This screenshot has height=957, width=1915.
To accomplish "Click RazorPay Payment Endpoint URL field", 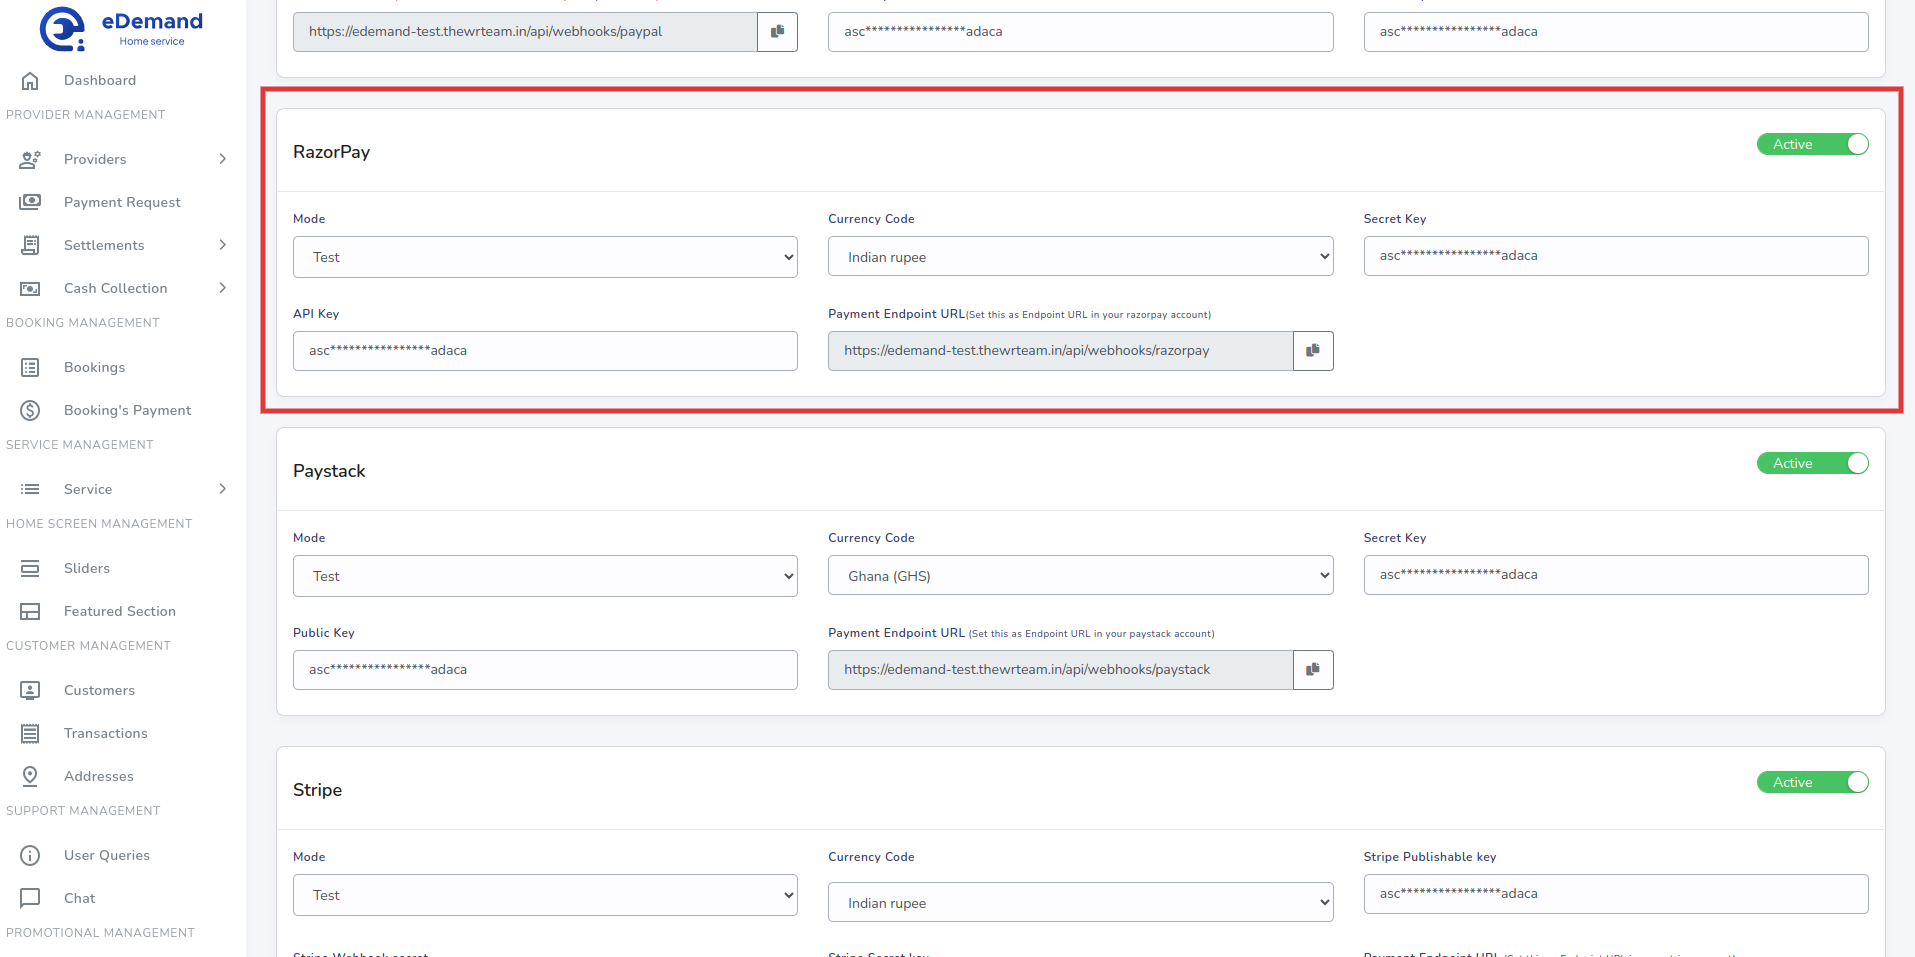I will [1060, 351].
